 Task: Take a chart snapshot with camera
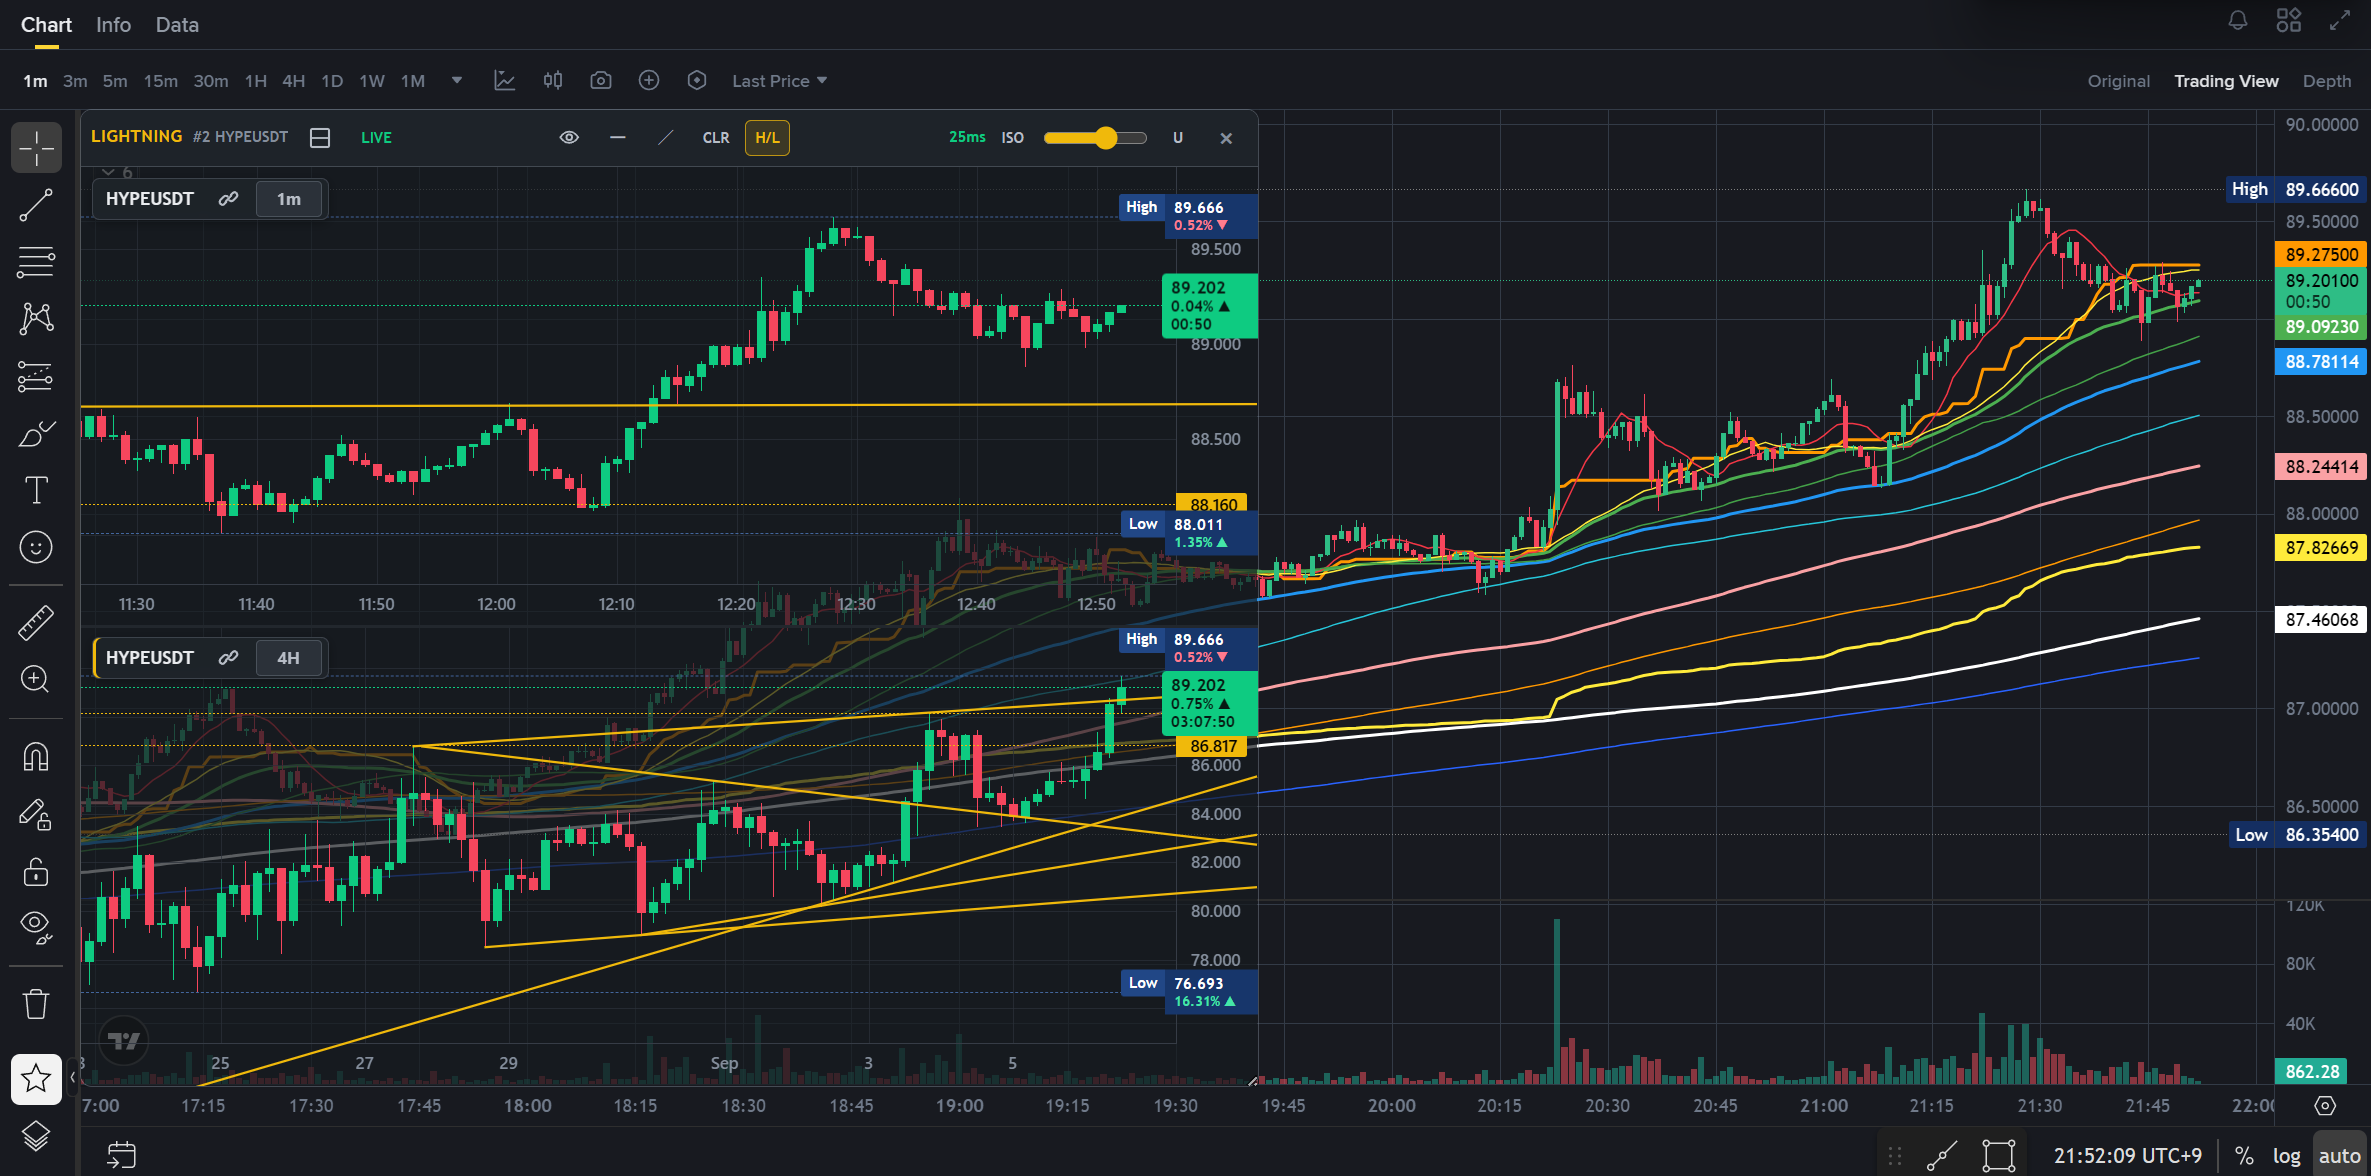pyautogui.click(x=601, y=81)
